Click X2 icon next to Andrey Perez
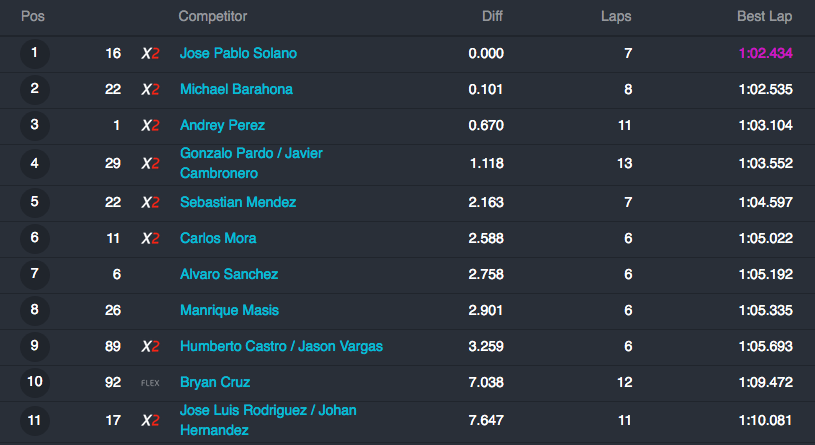The image size is (815, 445). pyautogui.click(x=150, y=125)
